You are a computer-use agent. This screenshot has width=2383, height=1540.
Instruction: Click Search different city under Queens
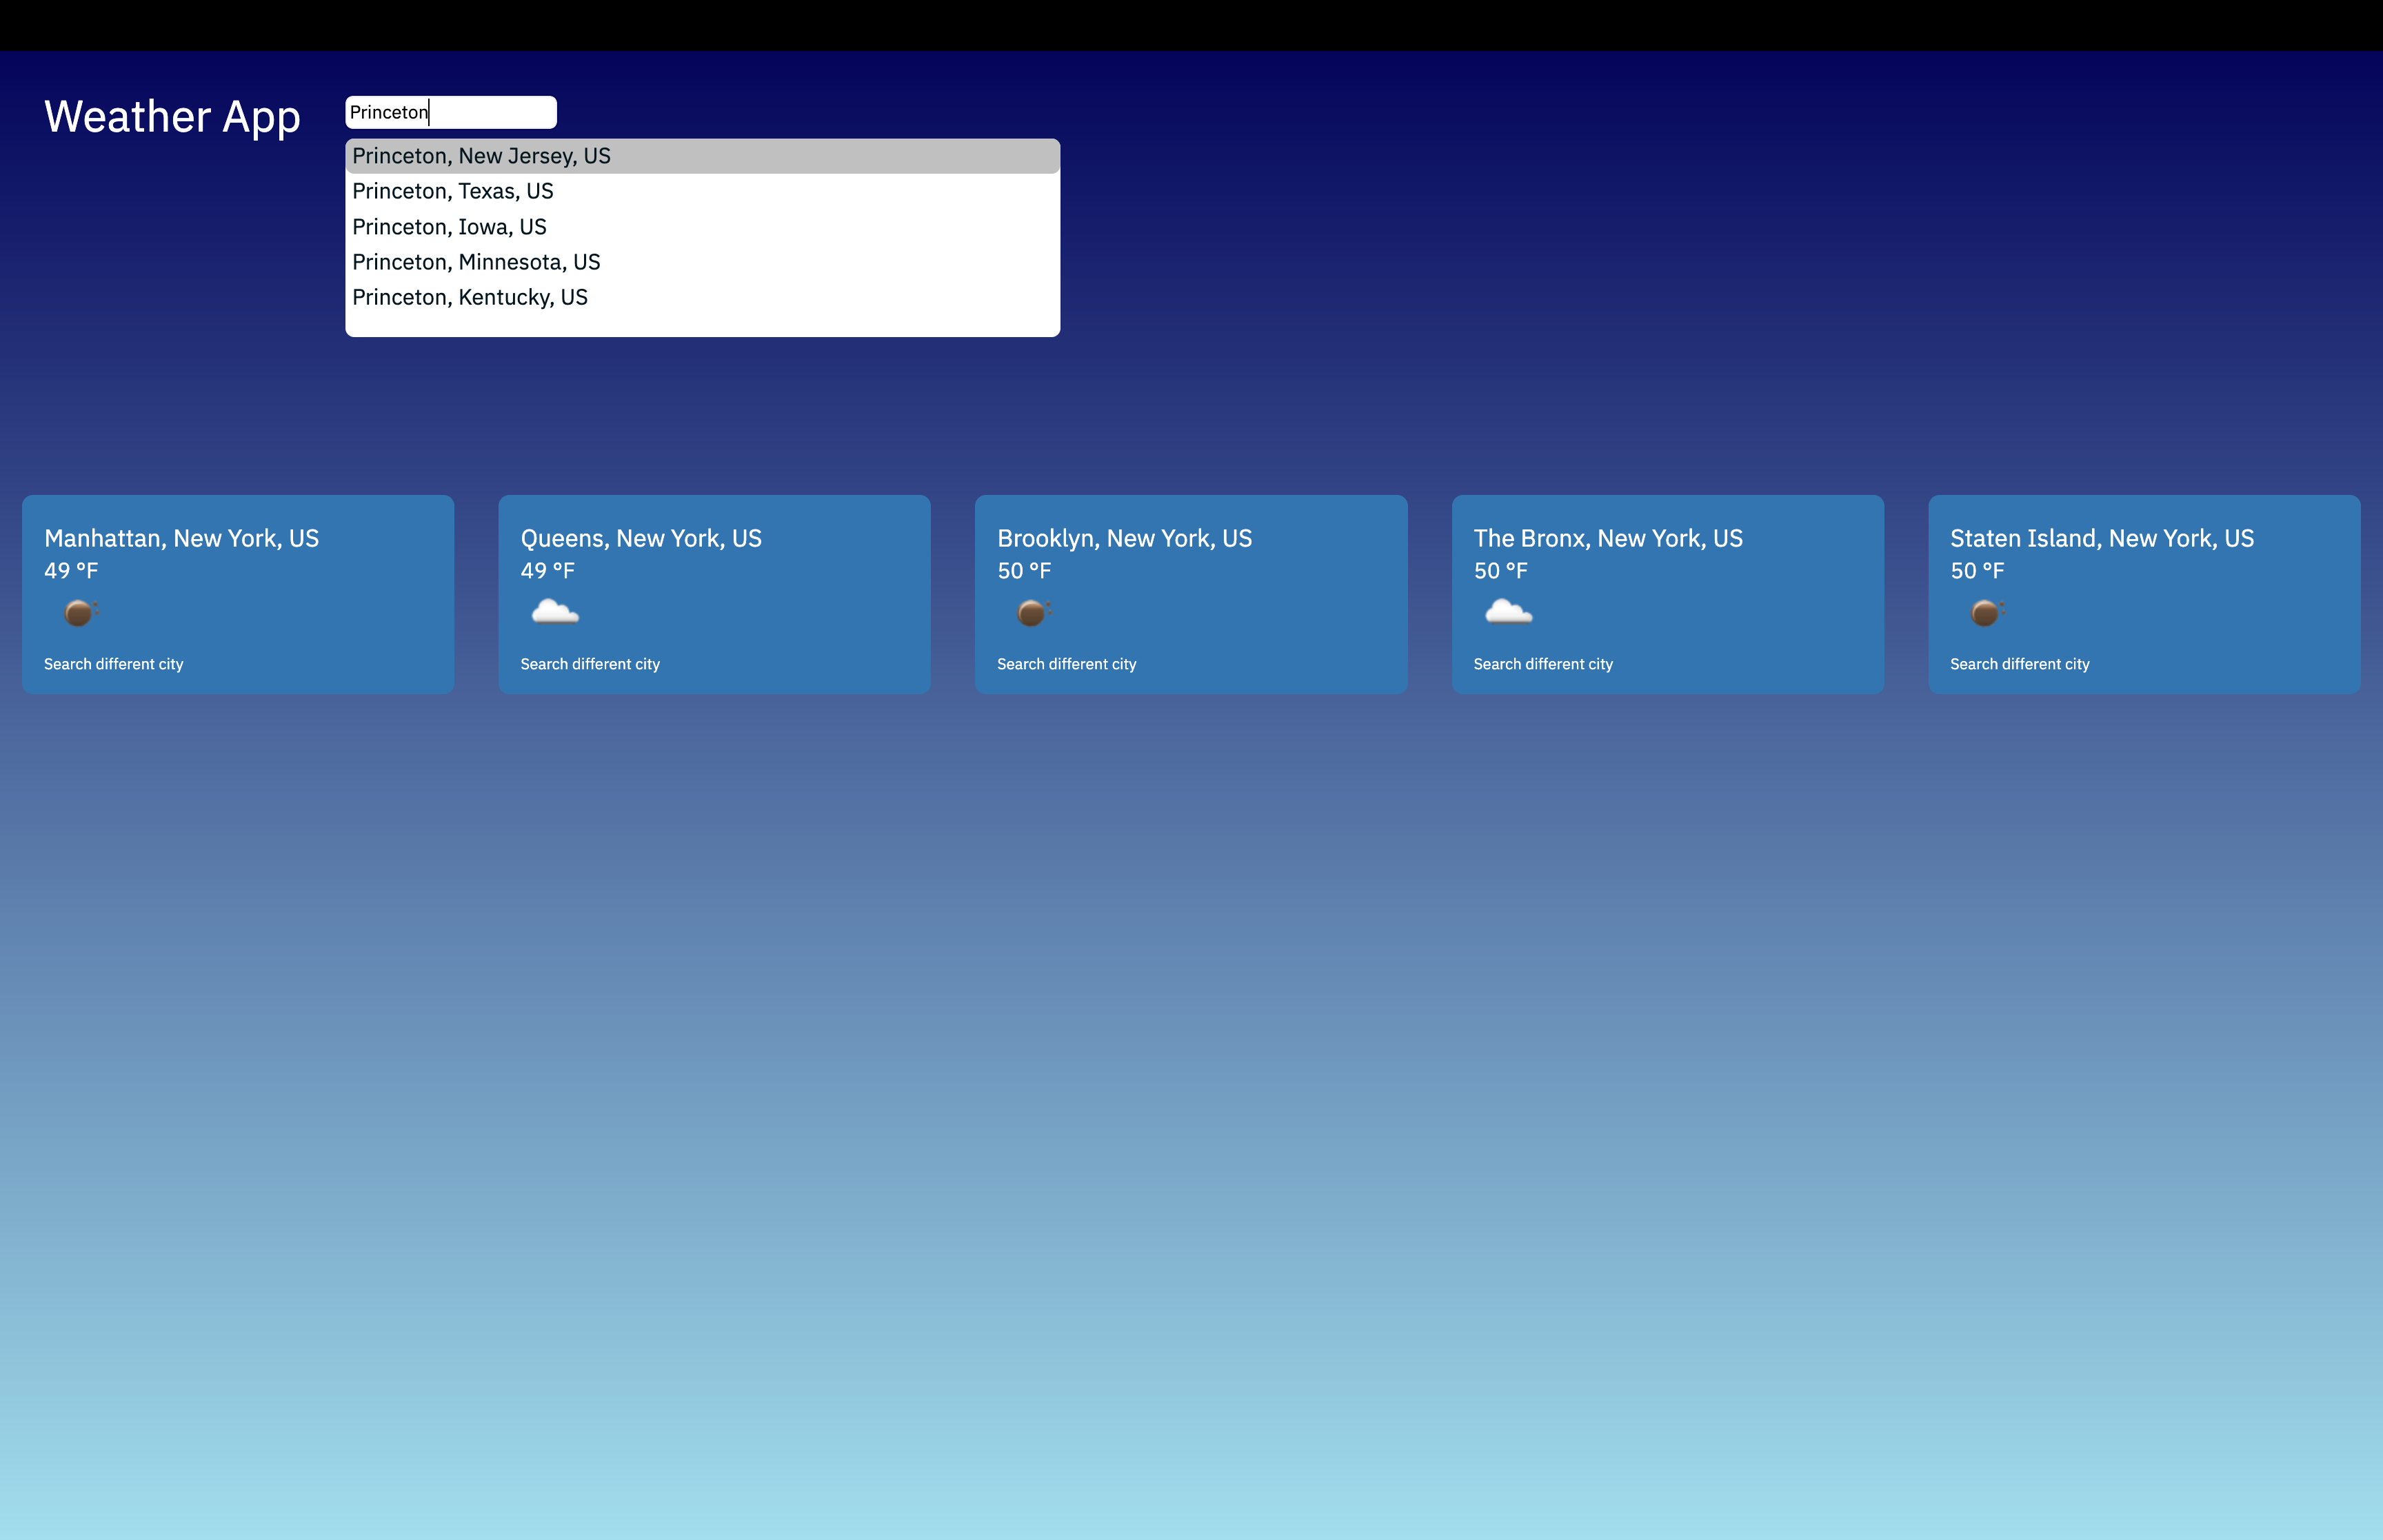590,664
